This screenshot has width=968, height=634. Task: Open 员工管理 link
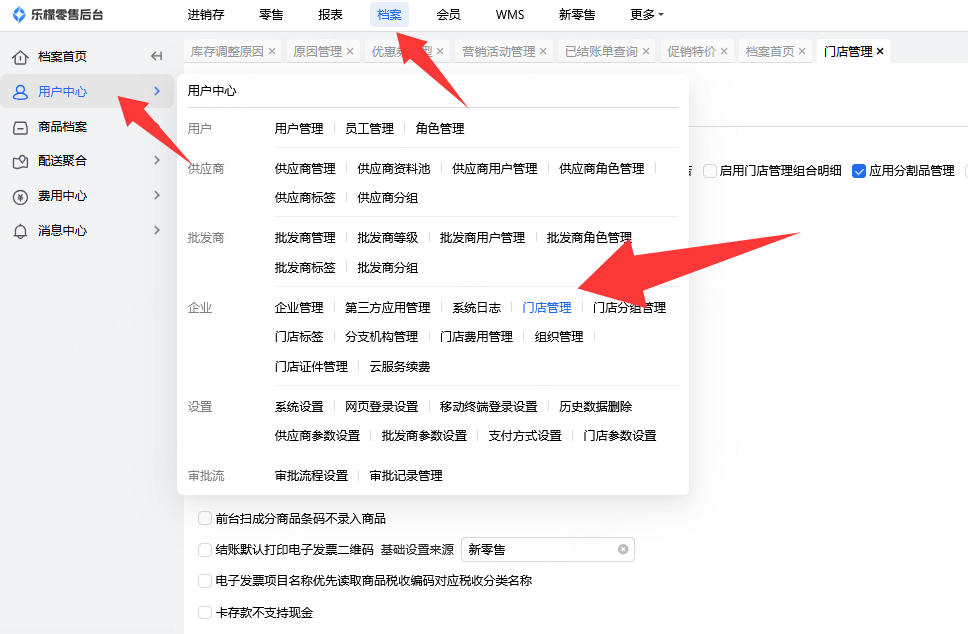369,128
